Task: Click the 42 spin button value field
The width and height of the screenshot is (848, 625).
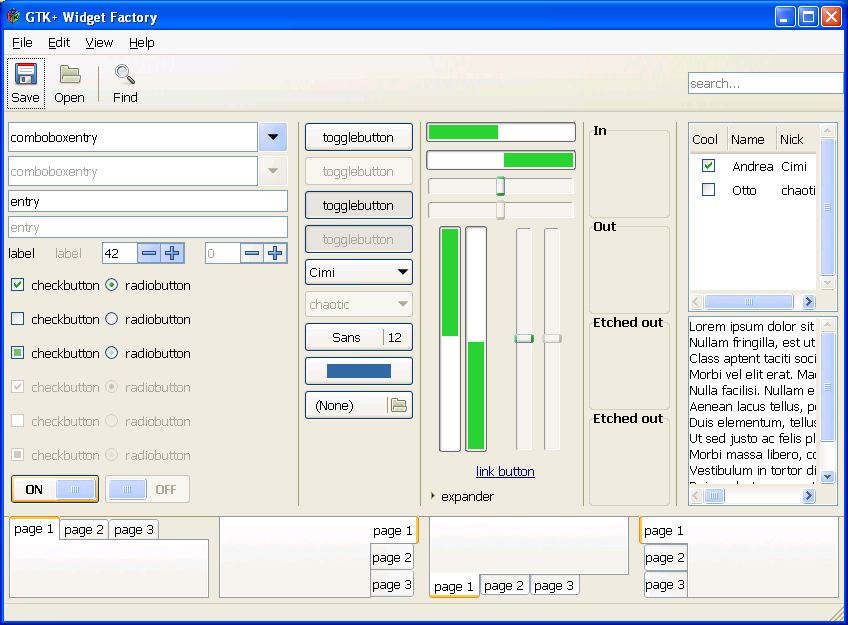Action: coord(120,253)
